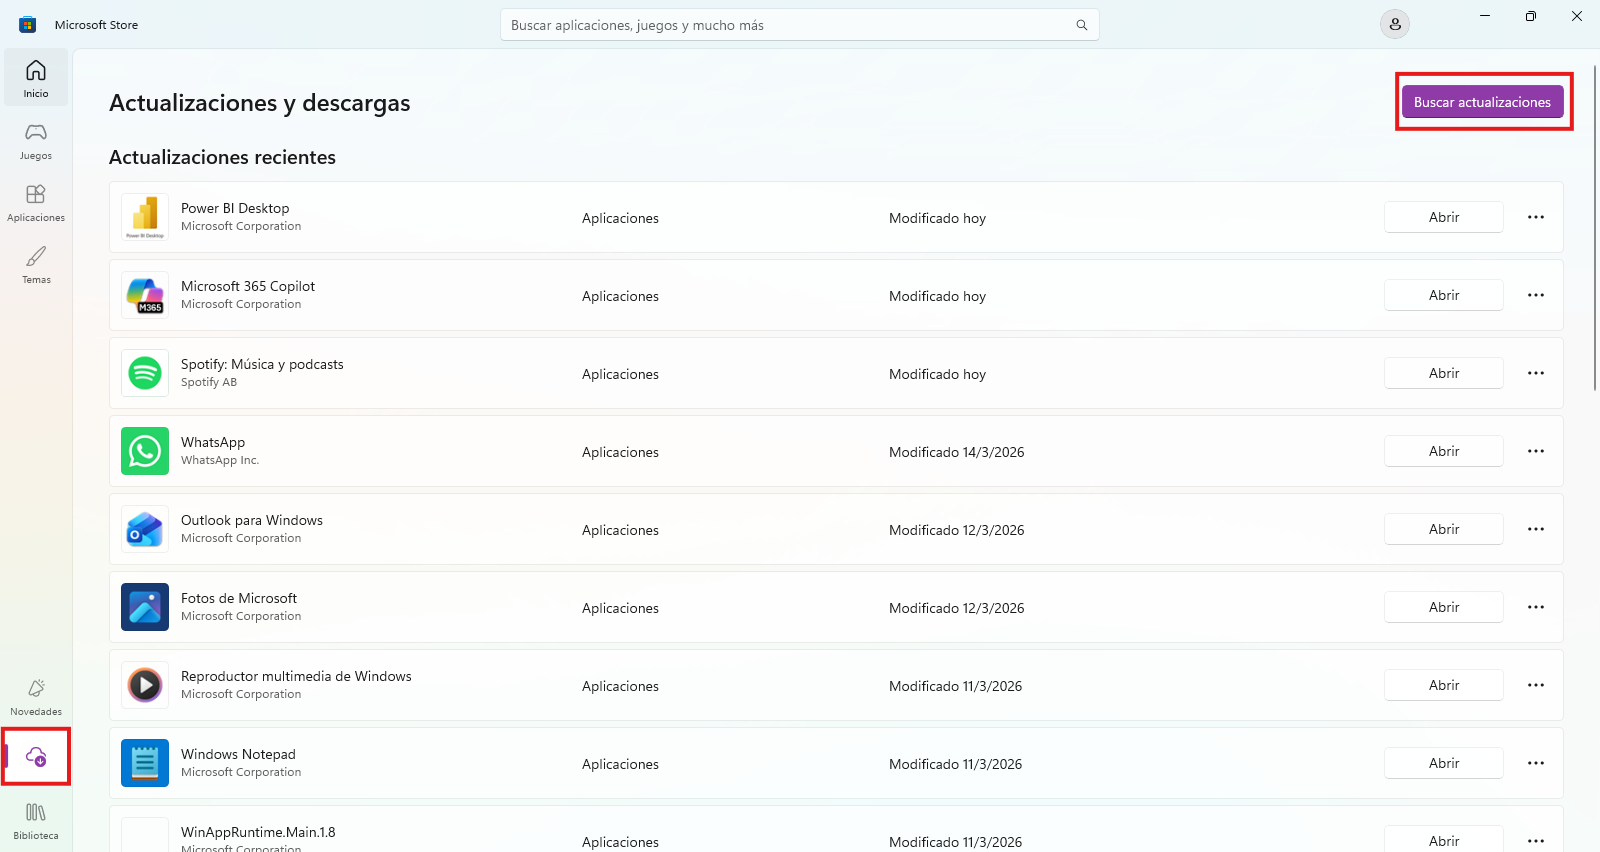Open the Aplicaciones section
The width and height of the screenshot is (1600, 852).
coord(36,202)
